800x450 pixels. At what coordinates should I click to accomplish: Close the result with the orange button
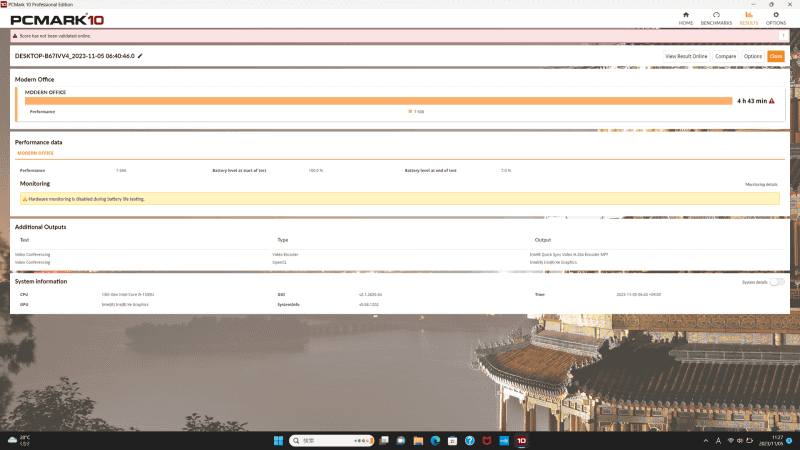pyautogui.click(x=776, y=56)
